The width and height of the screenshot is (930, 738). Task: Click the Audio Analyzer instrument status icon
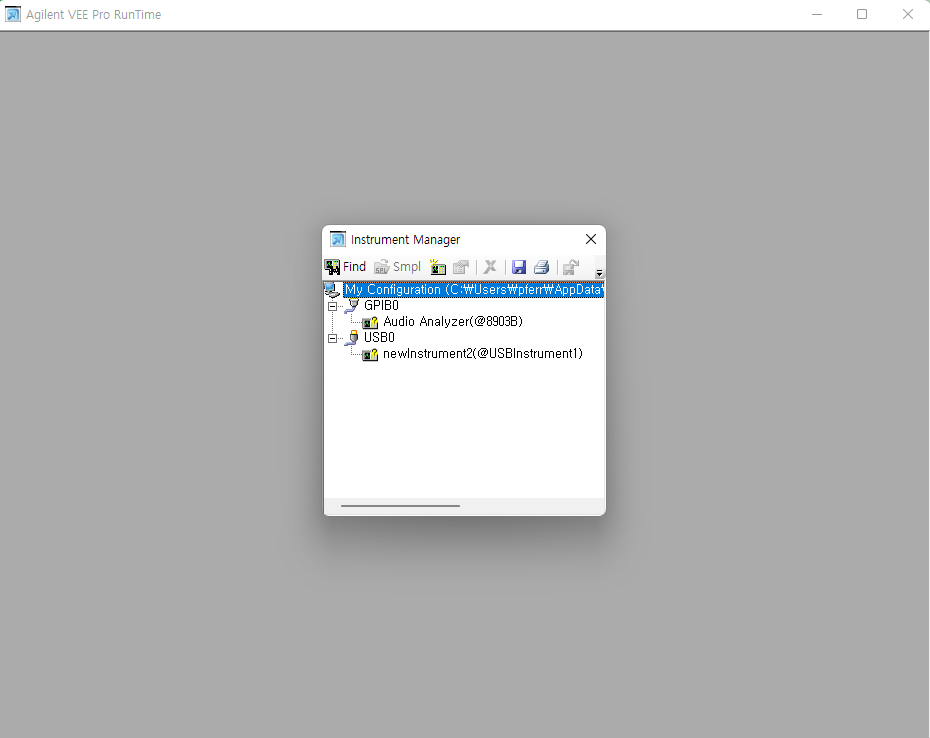tap(370, 322)
